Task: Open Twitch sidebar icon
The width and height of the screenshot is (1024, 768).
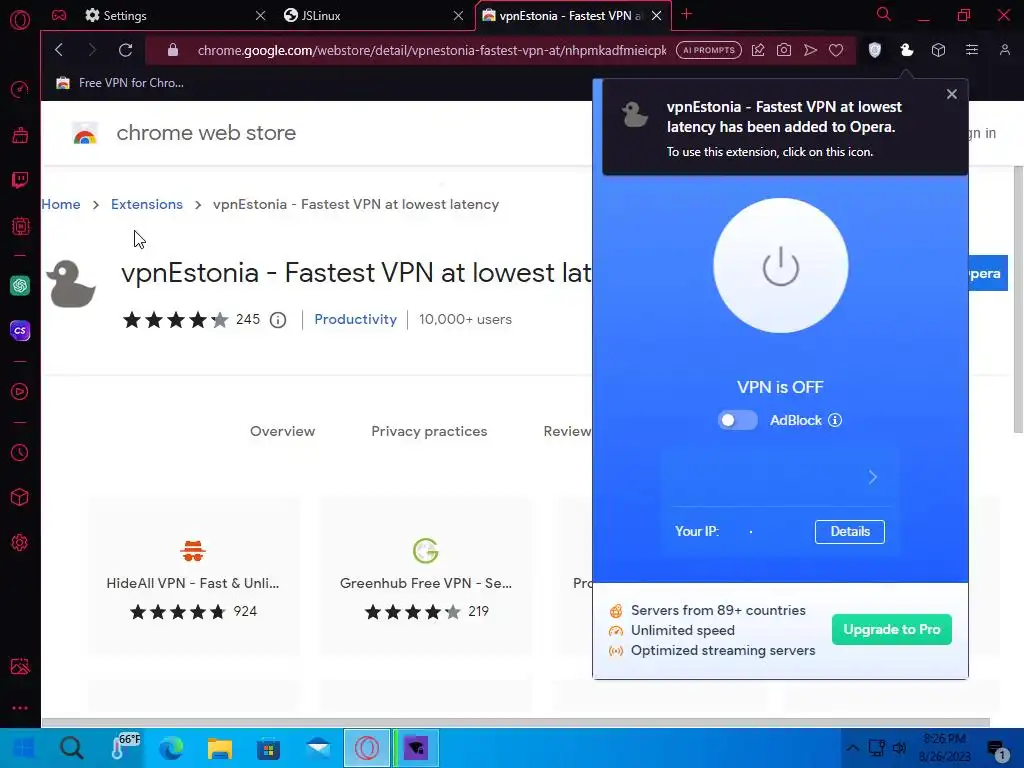Action: pyautogui.click(x=20, y=180)
